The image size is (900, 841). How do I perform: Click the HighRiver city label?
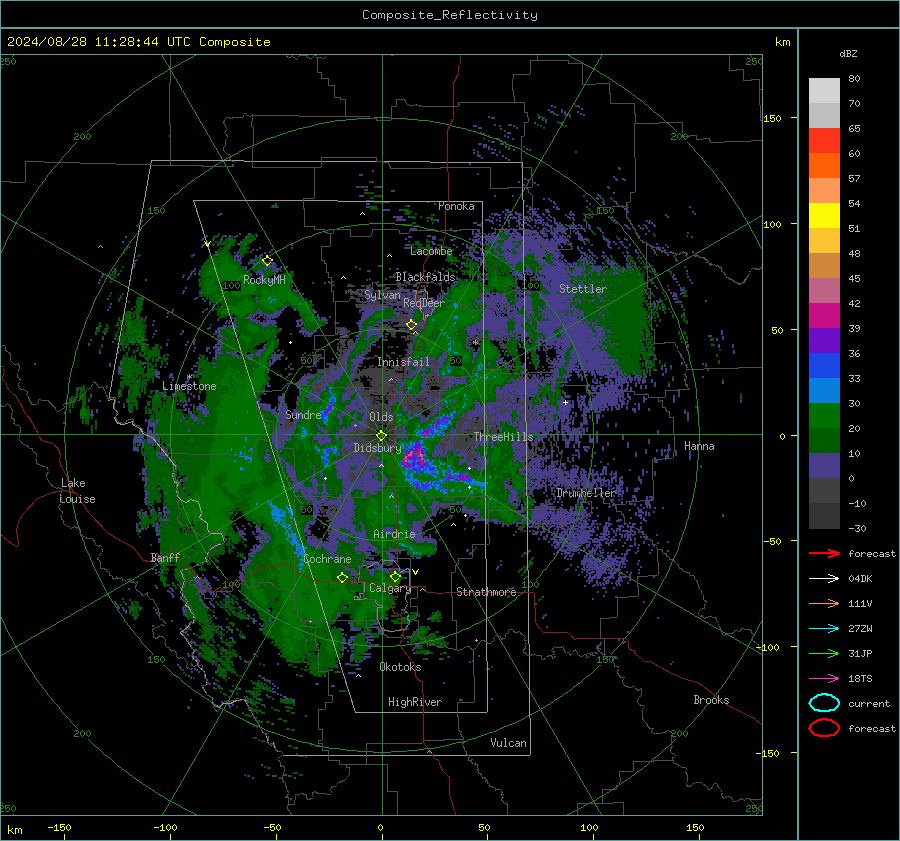click(x=415, y=702)
